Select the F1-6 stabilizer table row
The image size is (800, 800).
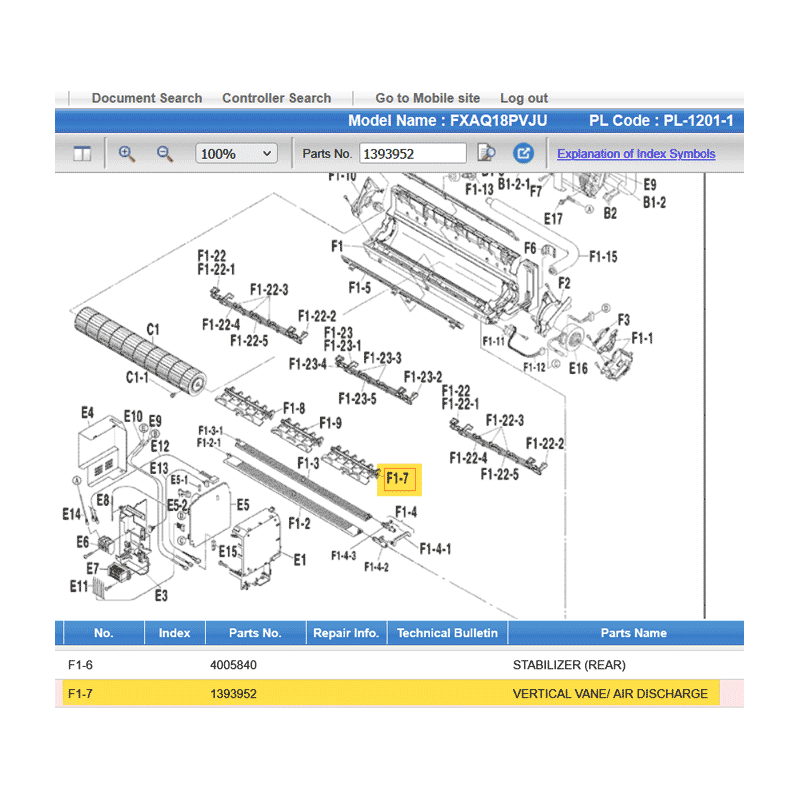point(390,664)
